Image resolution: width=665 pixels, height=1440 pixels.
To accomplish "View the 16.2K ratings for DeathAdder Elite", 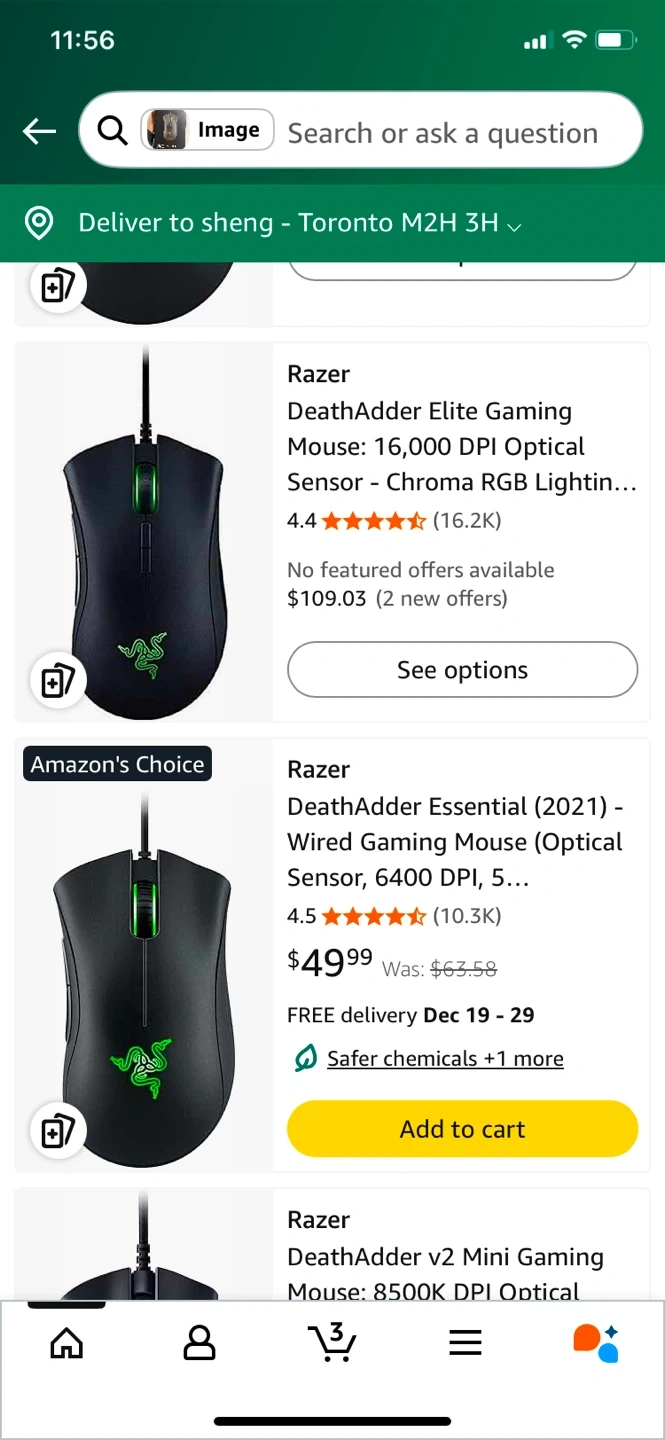I will [x=467, y=520].
